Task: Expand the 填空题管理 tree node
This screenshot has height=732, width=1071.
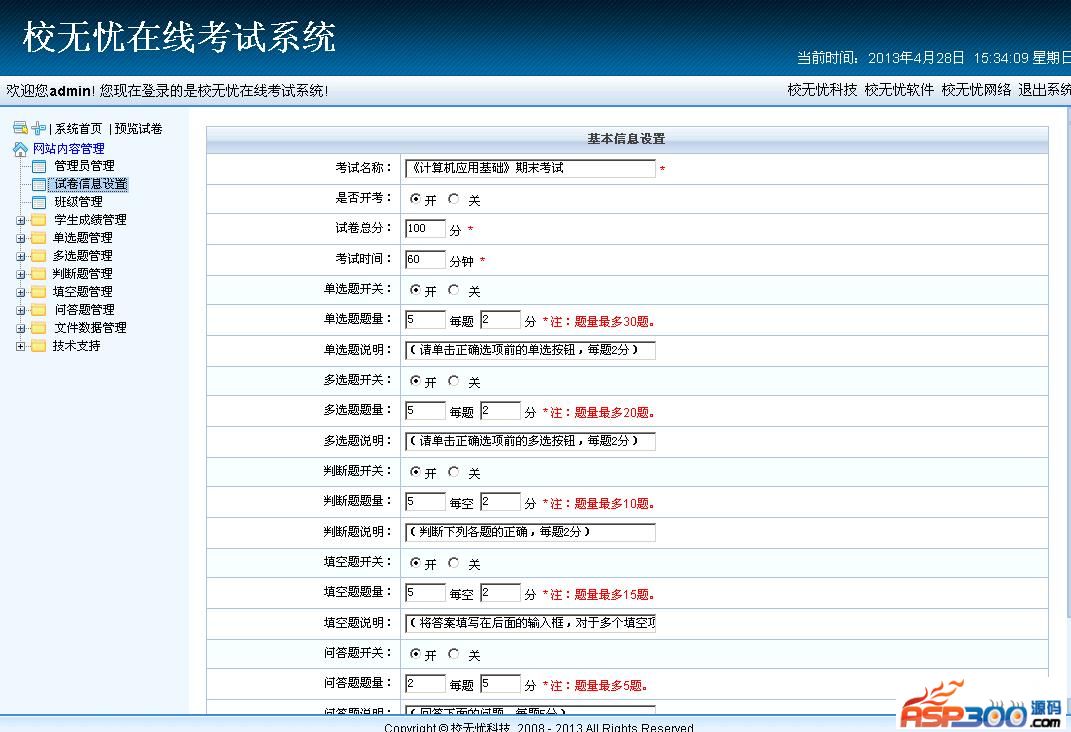Action: pyautogui.click(x=20, y=291)
